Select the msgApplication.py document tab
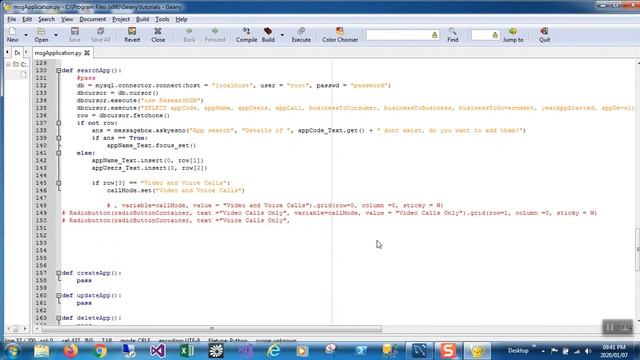The image size is (640, 360). (58, 53)
